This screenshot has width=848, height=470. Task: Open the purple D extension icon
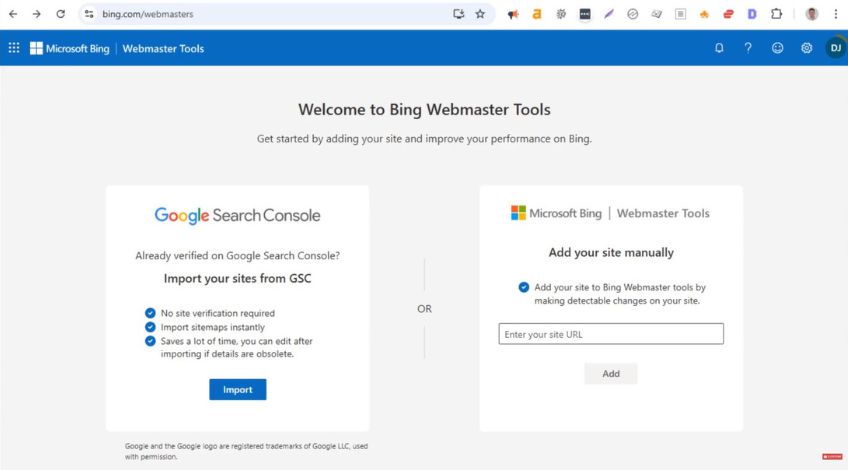coord(752,15)
